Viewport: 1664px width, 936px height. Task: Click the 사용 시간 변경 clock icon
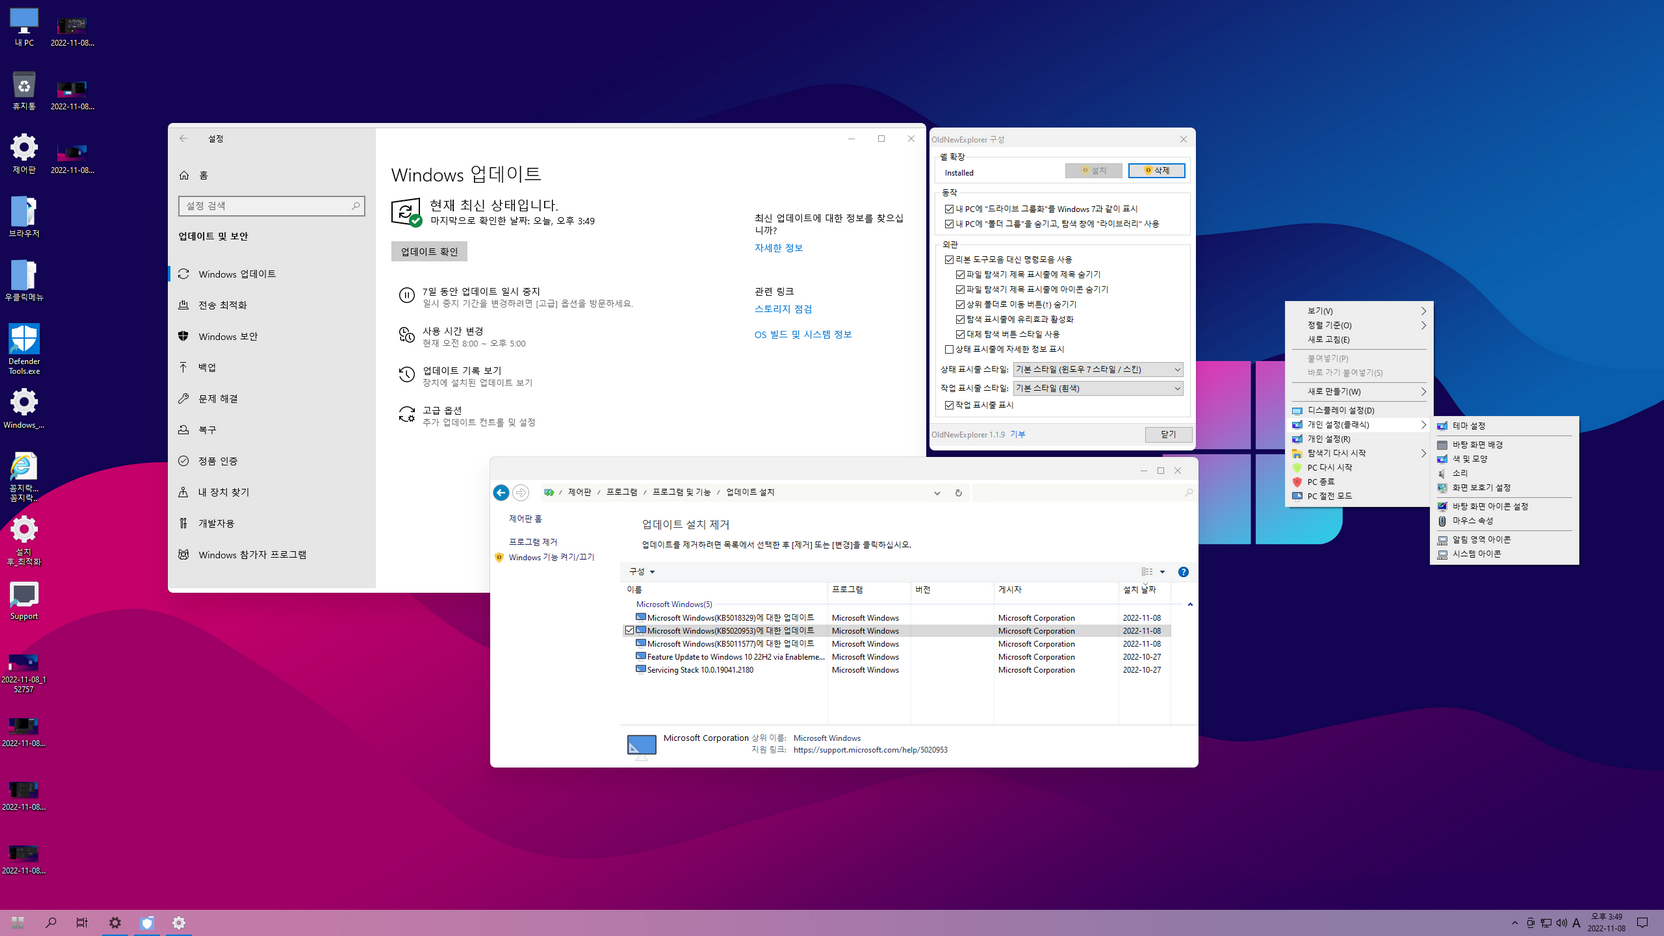click(x=406, y=335)
